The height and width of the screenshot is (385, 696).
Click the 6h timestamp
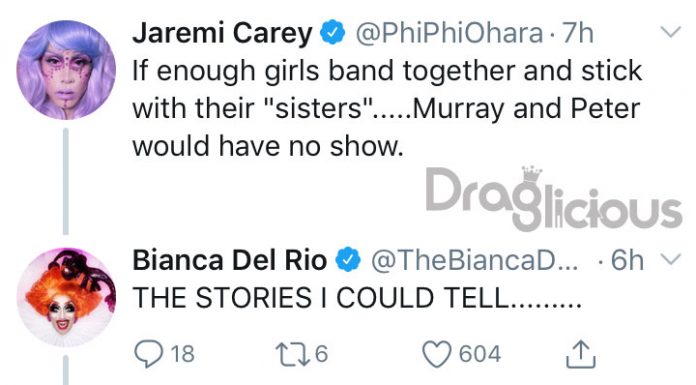627,260
